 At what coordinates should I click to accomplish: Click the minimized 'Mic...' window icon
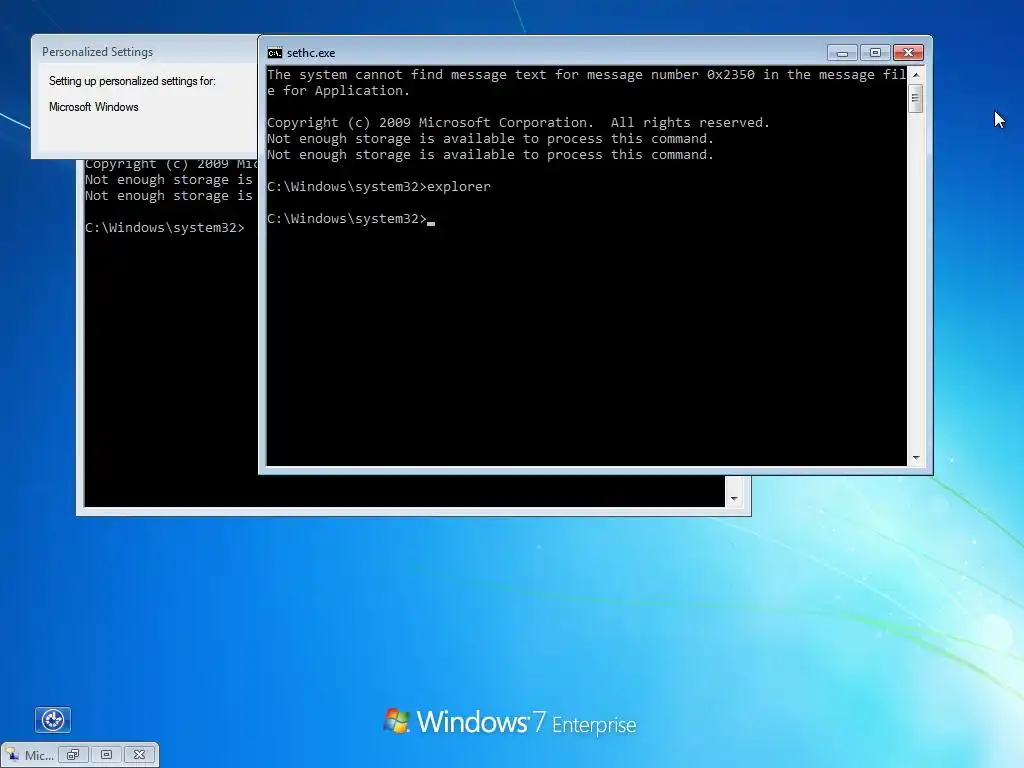(x=12, y=755)
